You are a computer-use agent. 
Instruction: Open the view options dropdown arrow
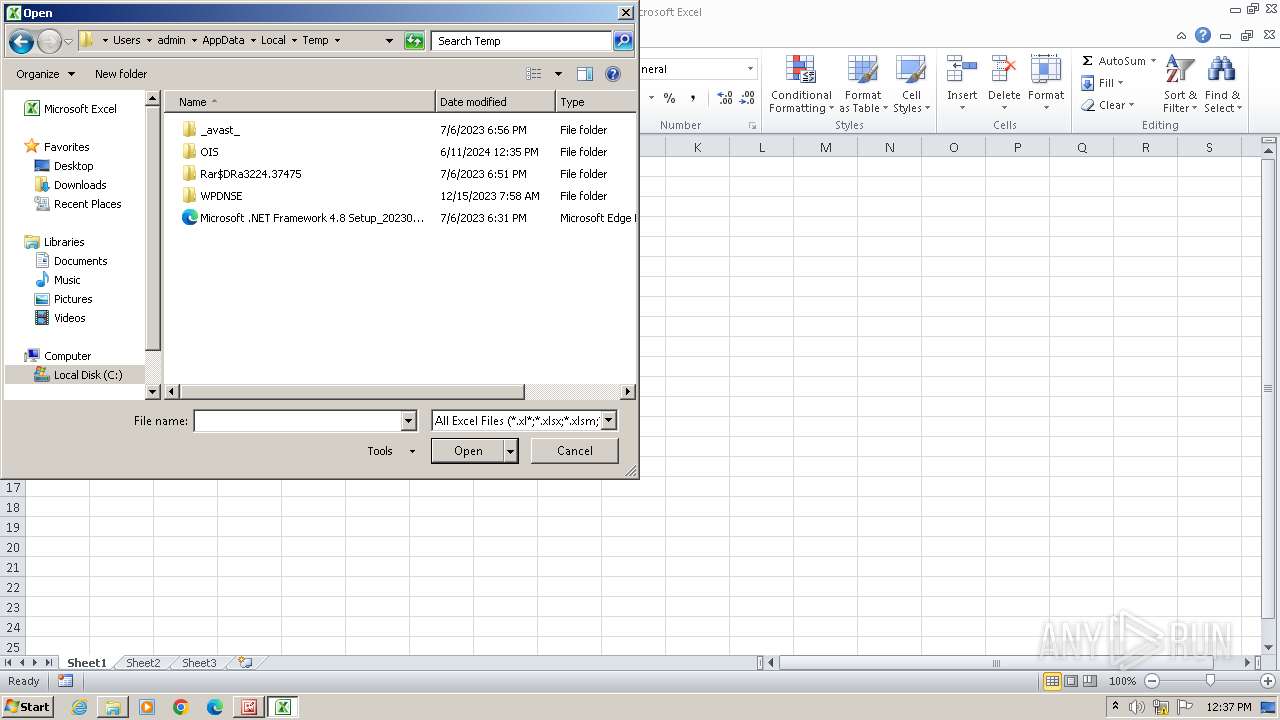[558, 74]
